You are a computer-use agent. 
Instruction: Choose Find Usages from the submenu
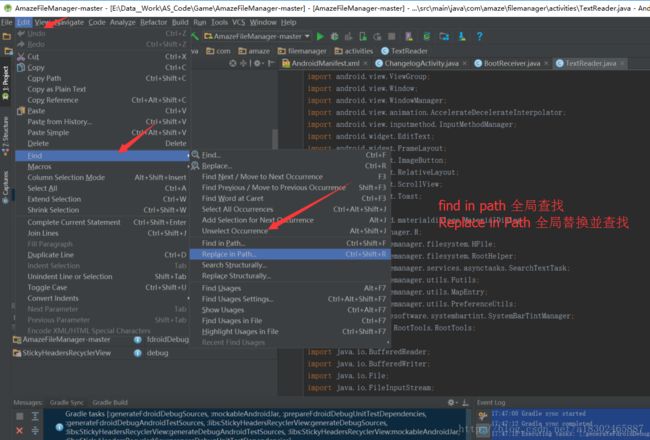point(289,288)
